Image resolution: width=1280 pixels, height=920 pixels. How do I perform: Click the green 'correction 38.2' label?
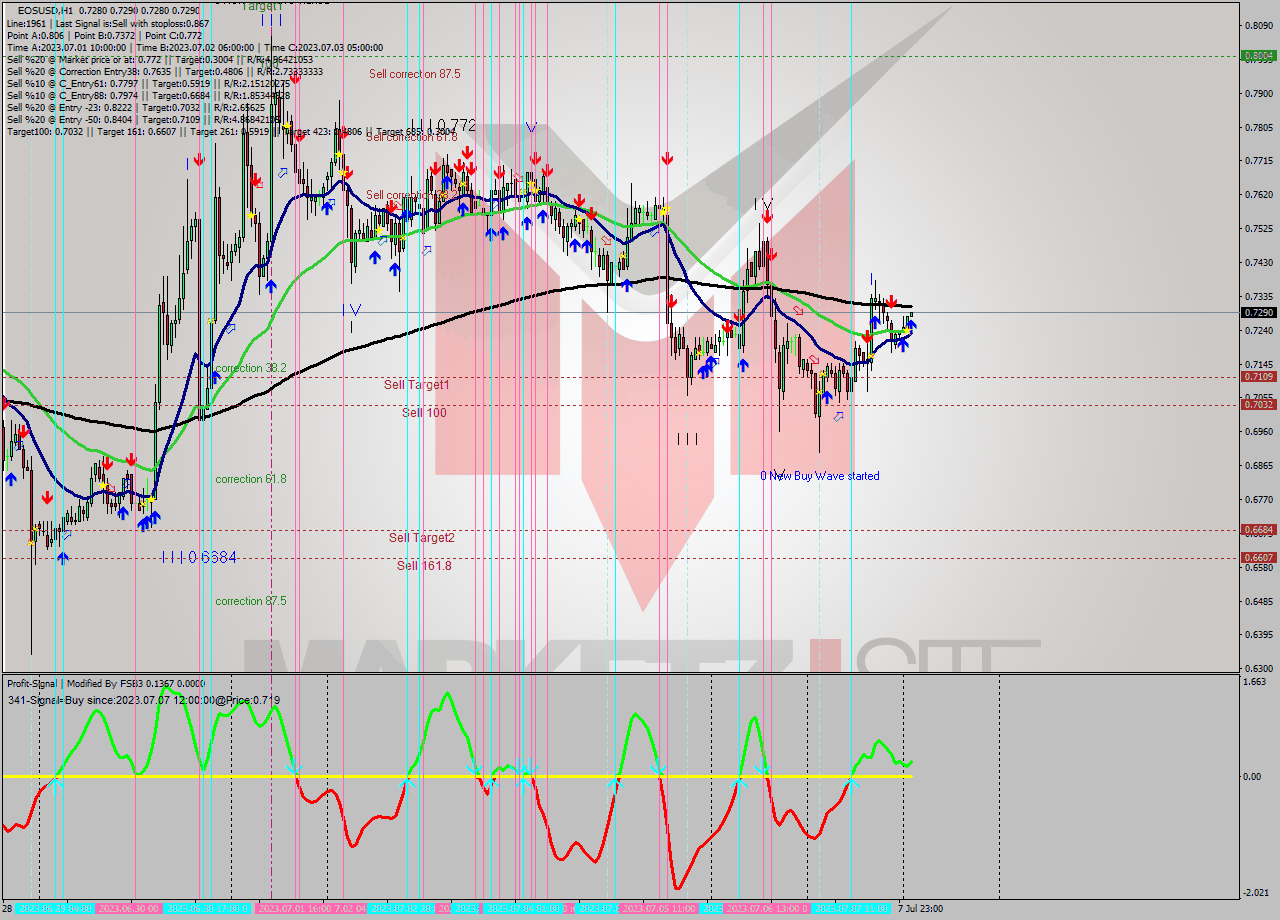[251, 368]
